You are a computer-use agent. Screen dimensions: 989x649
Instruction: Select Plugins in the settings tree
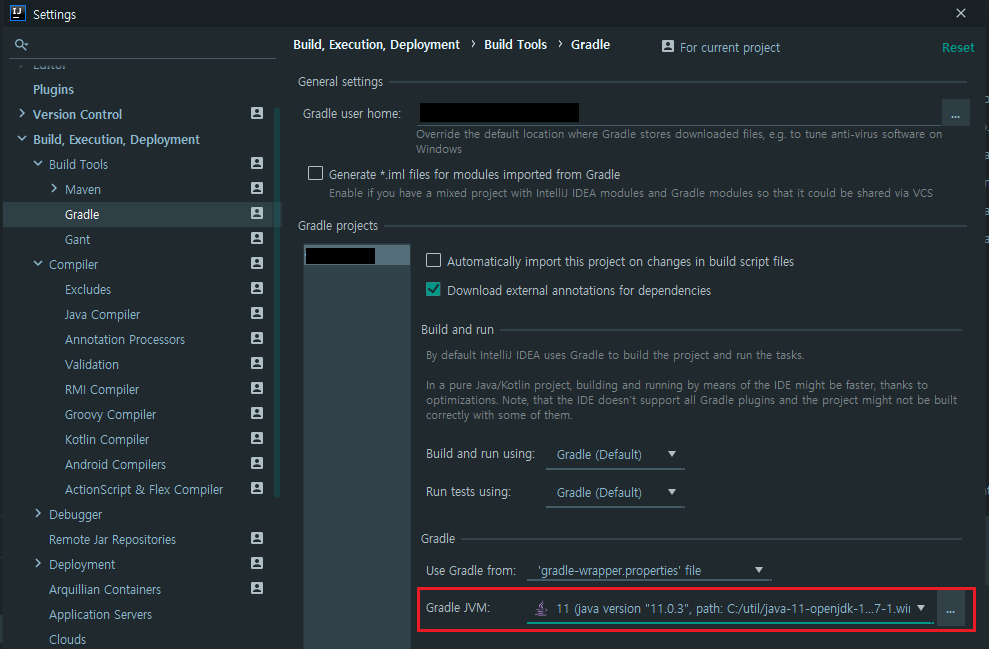[54, 90]
